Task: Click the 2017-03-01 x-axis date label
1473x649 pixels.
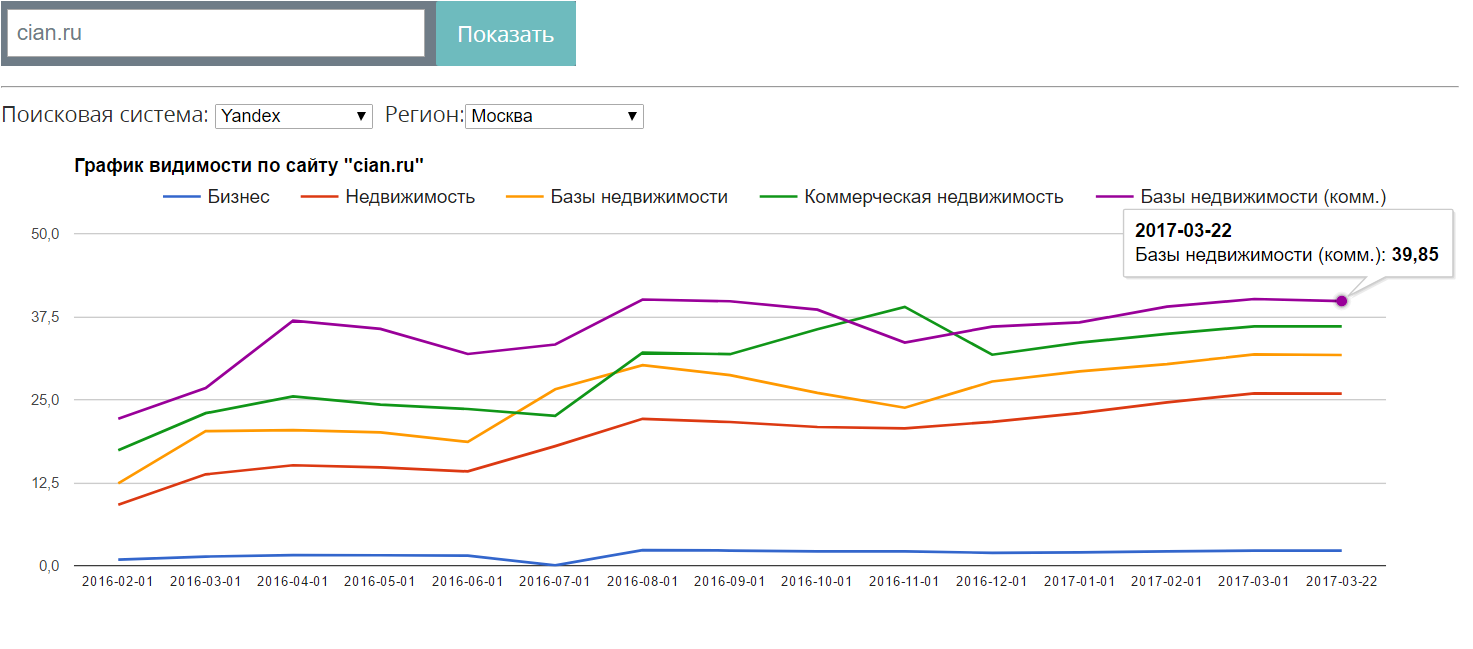Action: point(1254,582)
